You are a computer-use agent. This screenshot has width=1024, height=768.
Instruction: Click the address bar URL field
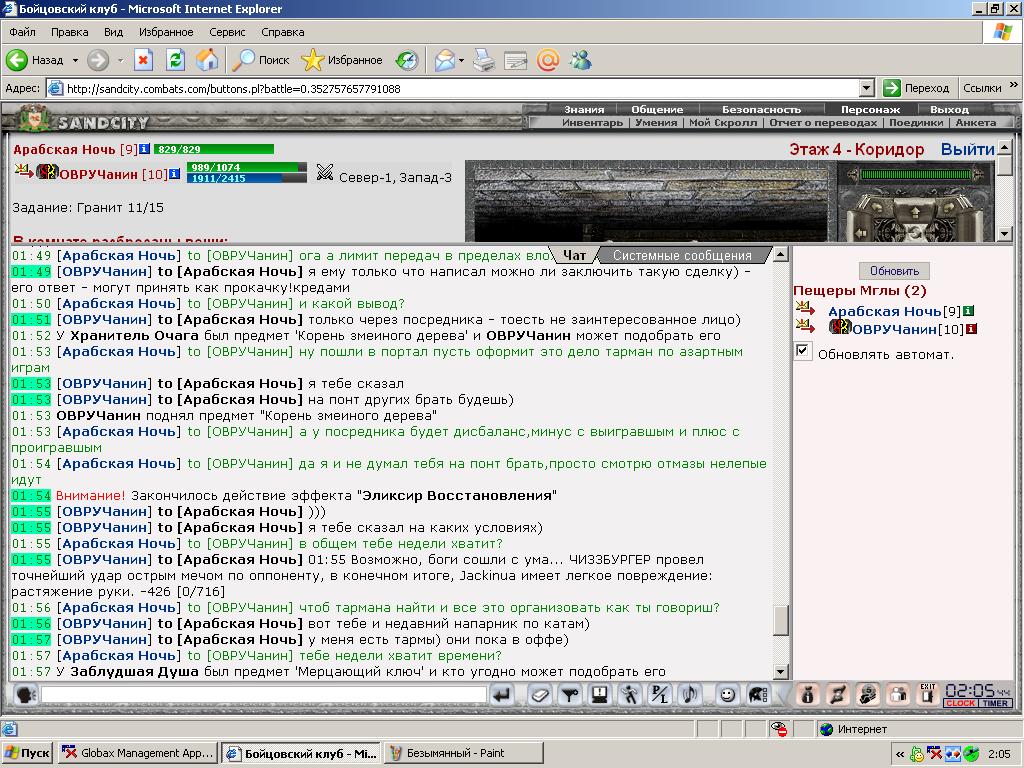(453, 88)
